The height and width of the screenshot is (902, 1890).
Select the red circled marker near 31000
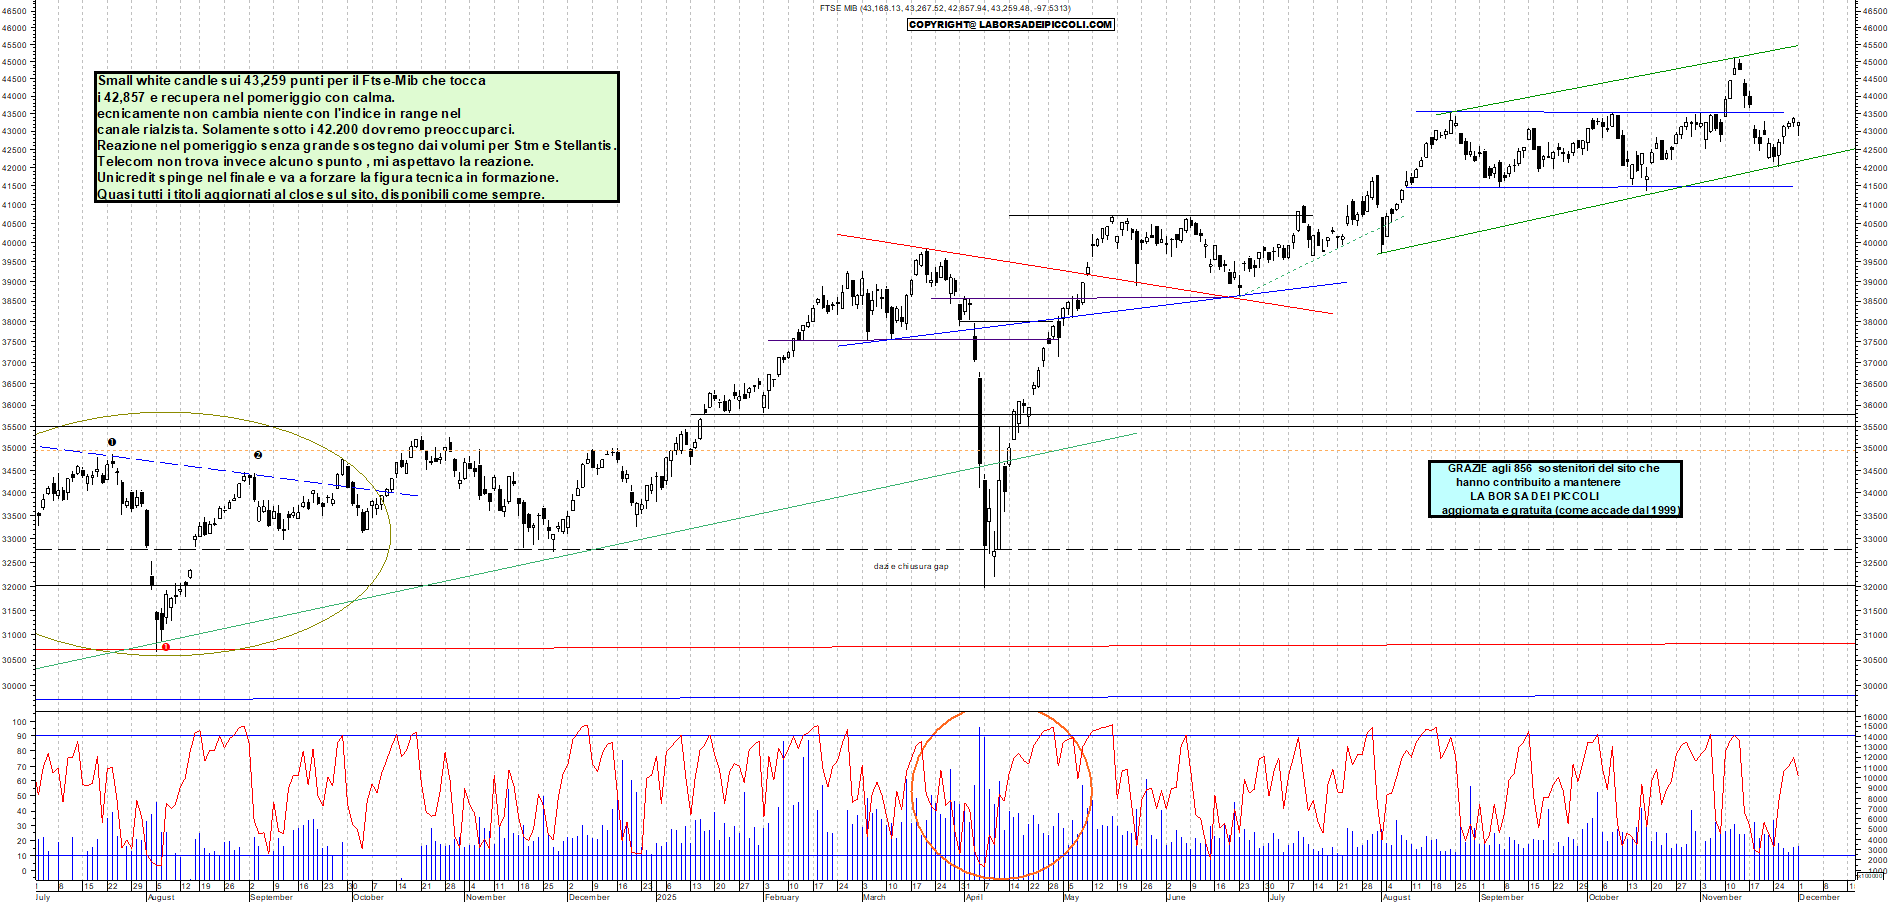coord(164,648)
